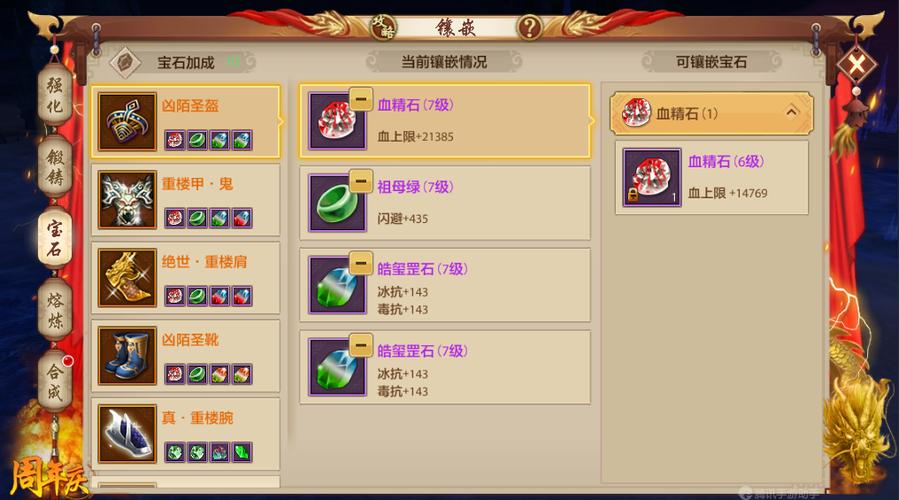Click the diamond icon beside 宝石加成

pyautogui.click(x=125, y=62)
